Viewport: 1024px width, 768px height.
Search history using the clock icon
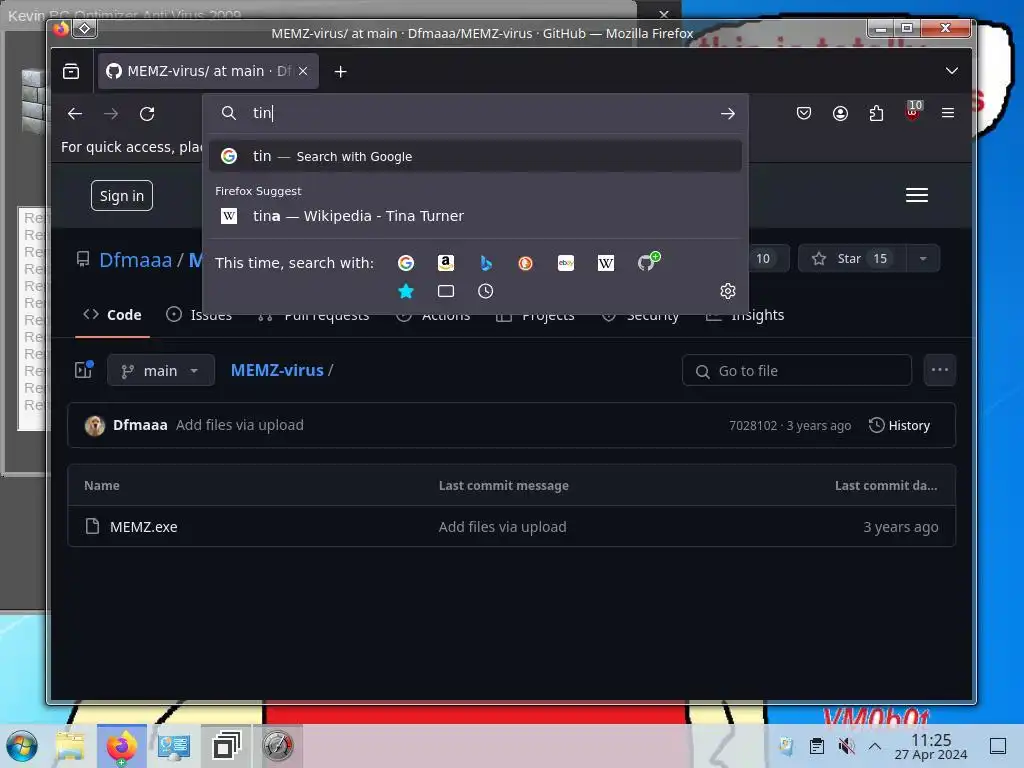point(485,291)
